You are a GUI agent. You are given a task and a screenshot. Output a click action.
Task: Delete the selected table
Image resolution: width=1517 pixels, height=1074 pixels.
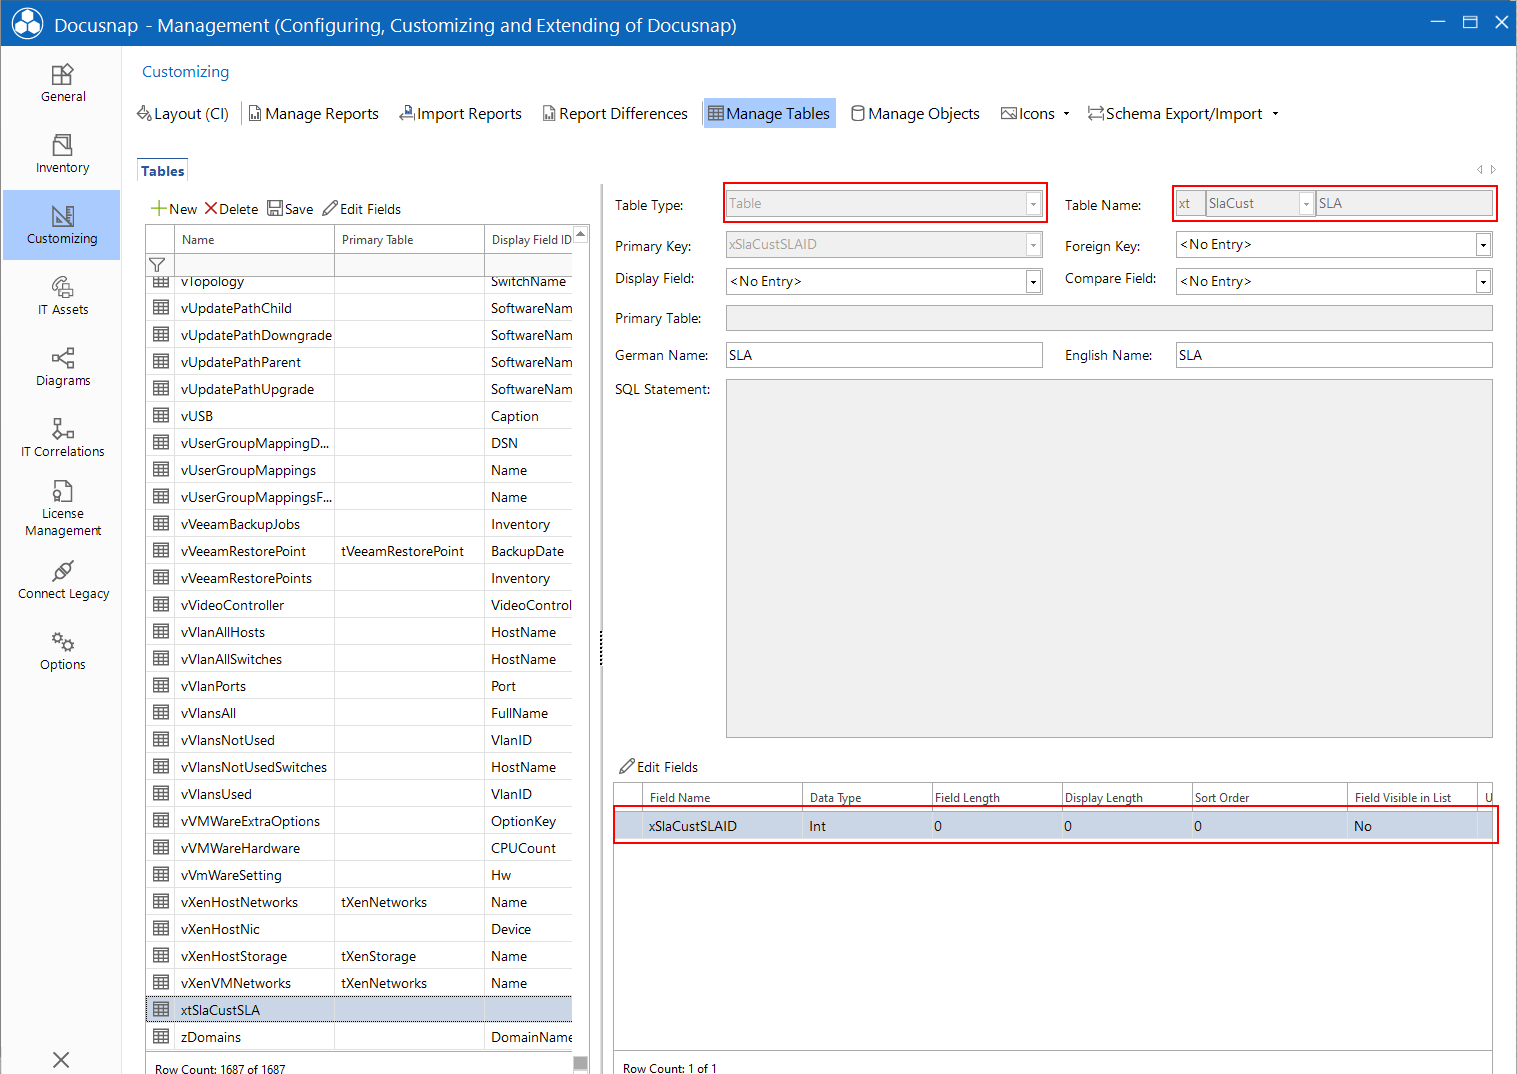231,209
